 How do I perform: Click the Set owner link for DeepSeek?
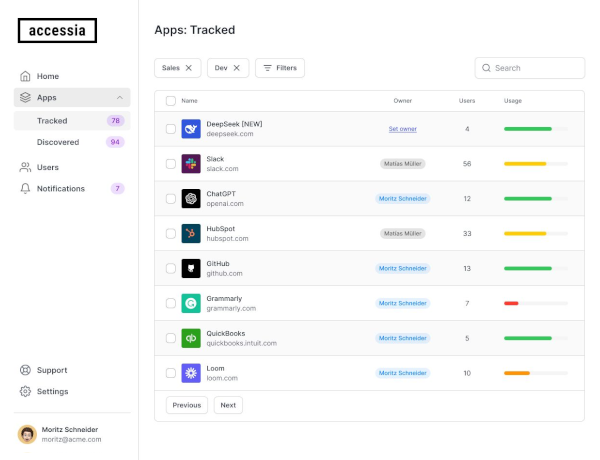pos(403,129)
